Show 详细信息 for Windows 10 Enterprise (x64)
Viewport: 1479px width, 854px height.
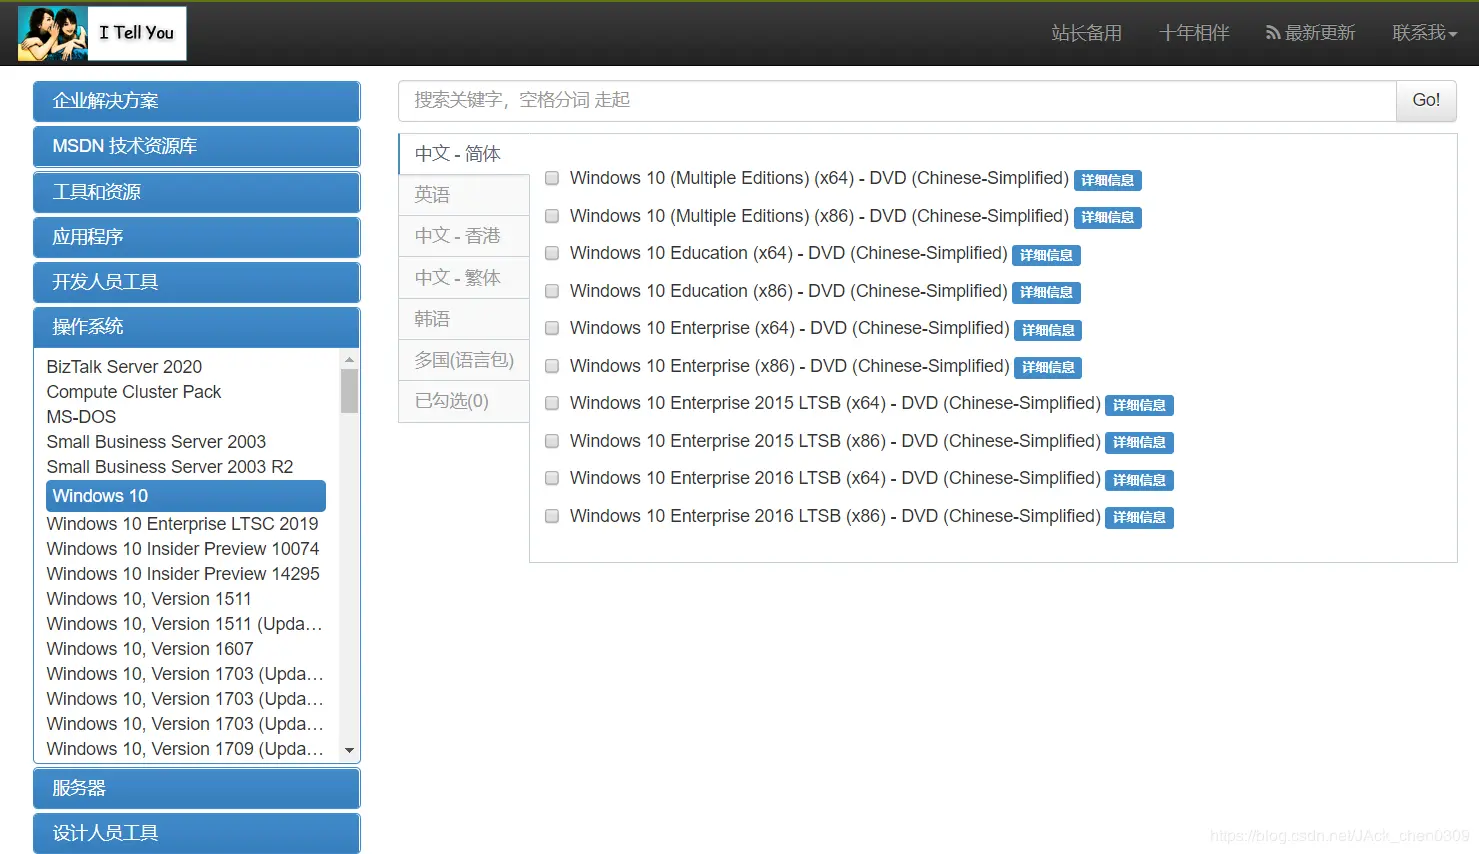click(x=1048, y=330)
